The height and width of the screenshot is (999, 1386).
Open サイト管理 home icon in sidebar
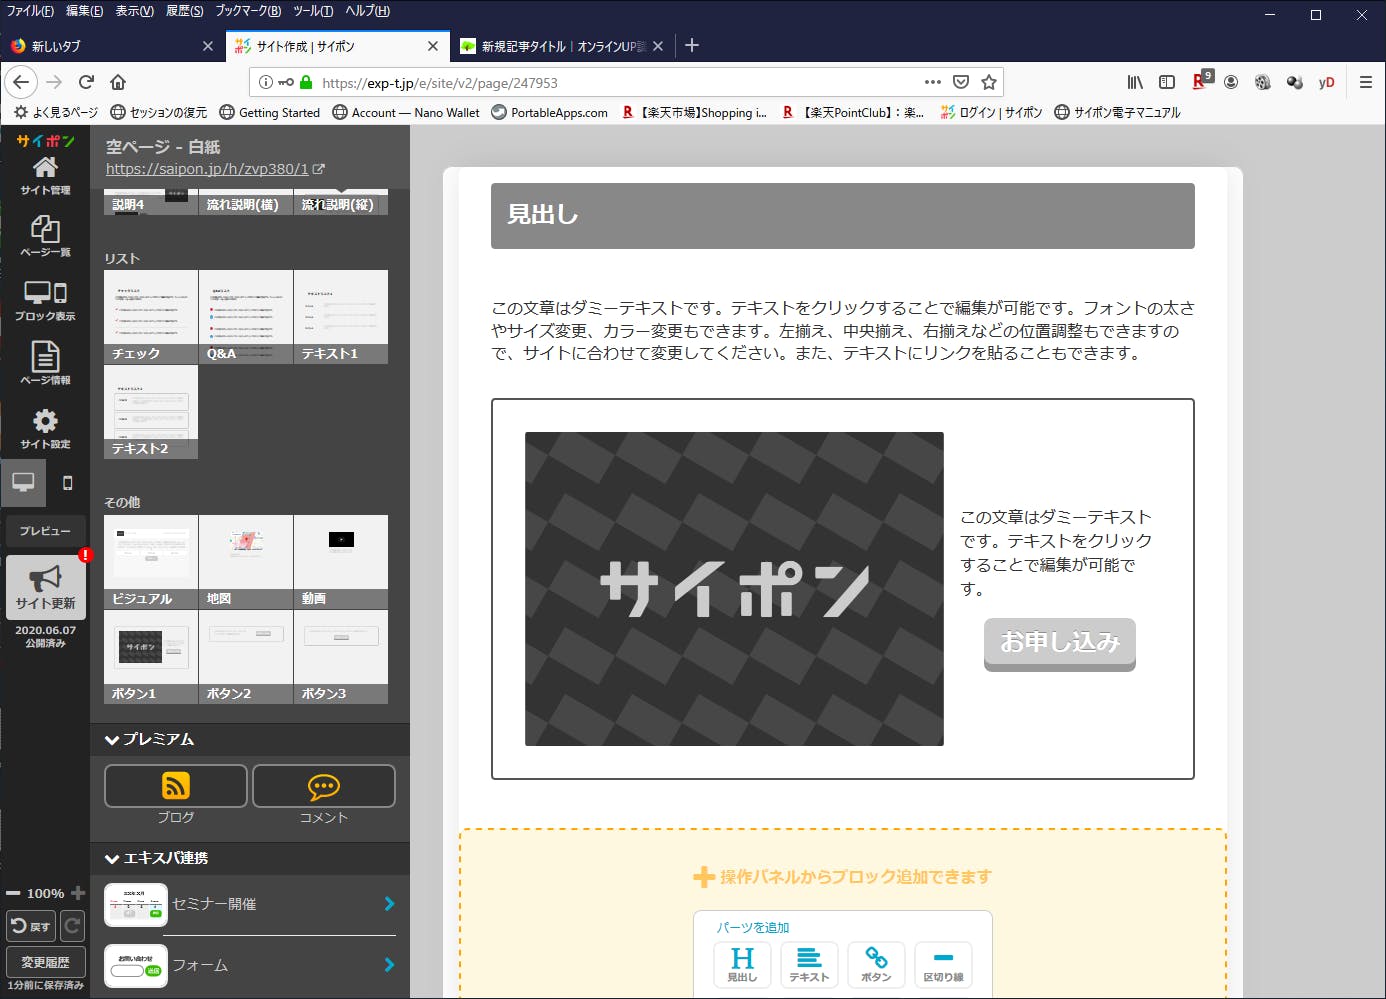point(45,174)
